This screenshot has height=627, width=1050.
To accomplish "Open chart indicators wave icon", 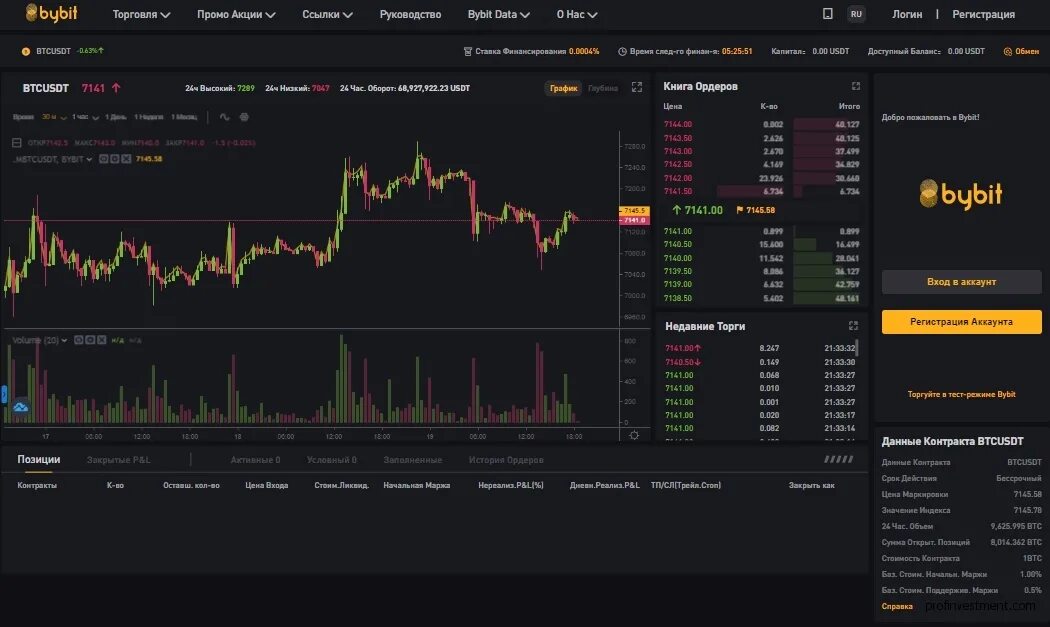I will pos(224,117).
